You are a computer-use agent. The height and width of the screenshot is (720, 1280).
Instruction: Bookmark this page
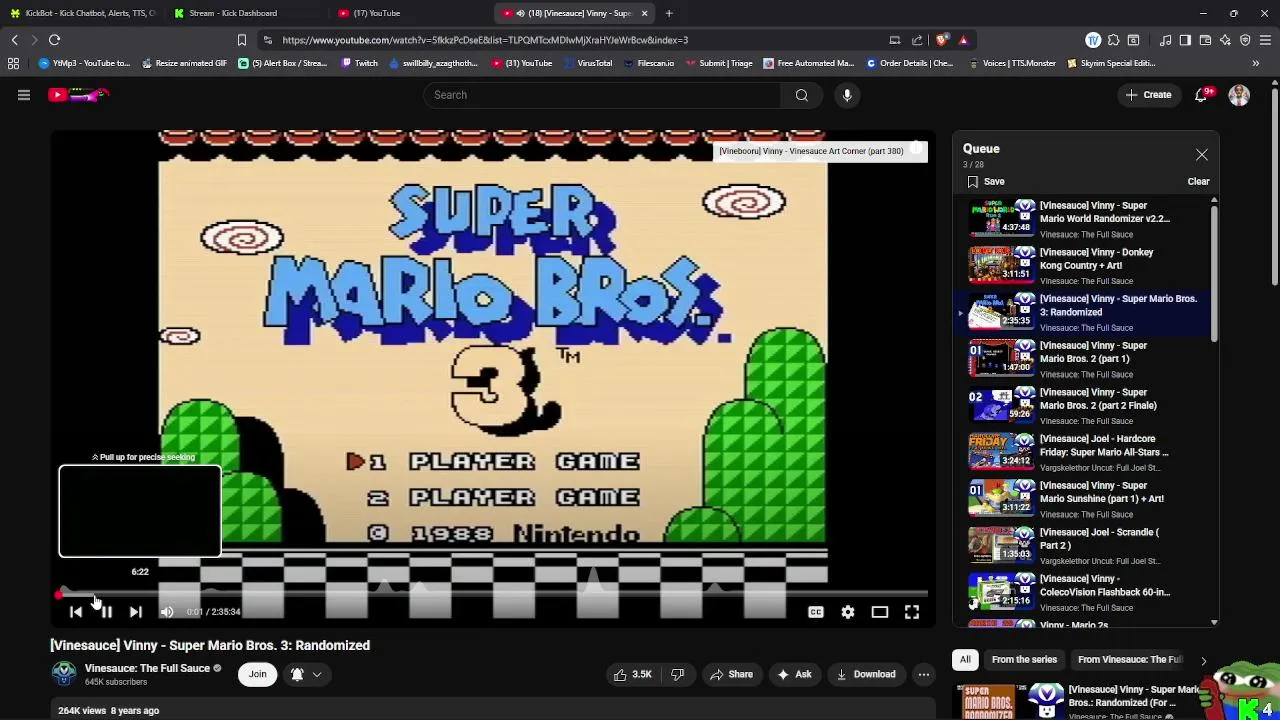pos(241,40)
